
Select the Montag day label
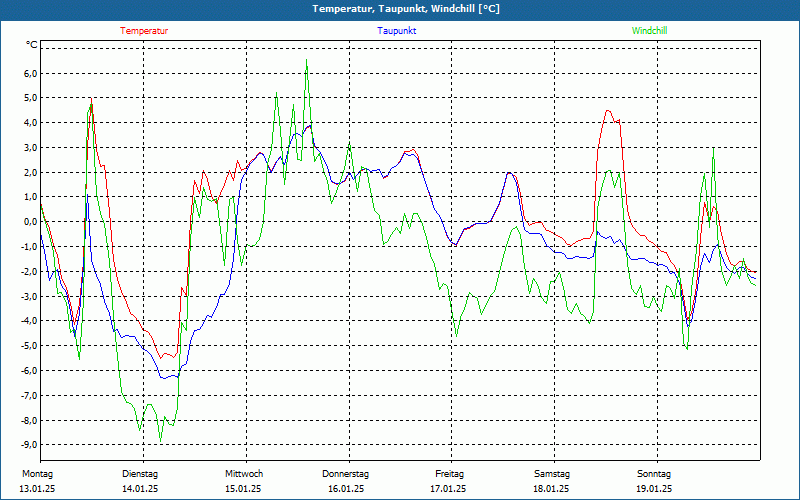click(x=38, y=473)
